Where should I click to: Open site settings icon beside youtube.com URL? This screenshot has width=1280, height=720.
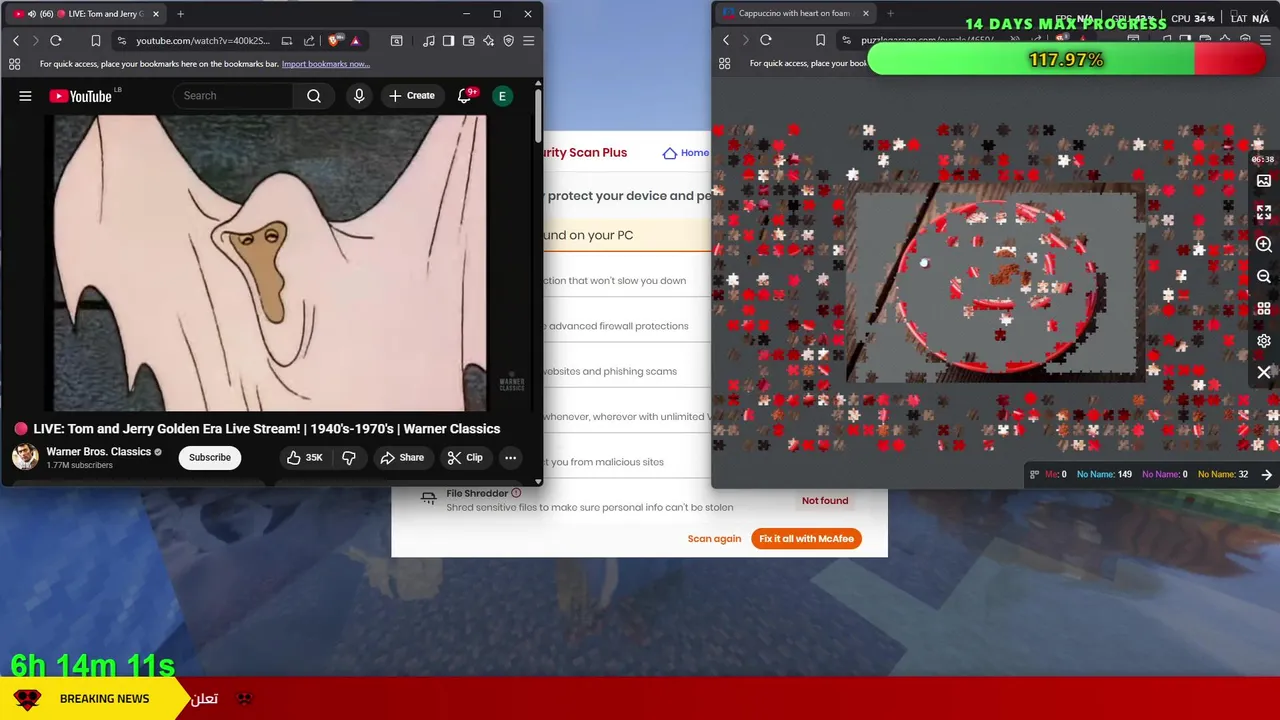click(122, 41)
